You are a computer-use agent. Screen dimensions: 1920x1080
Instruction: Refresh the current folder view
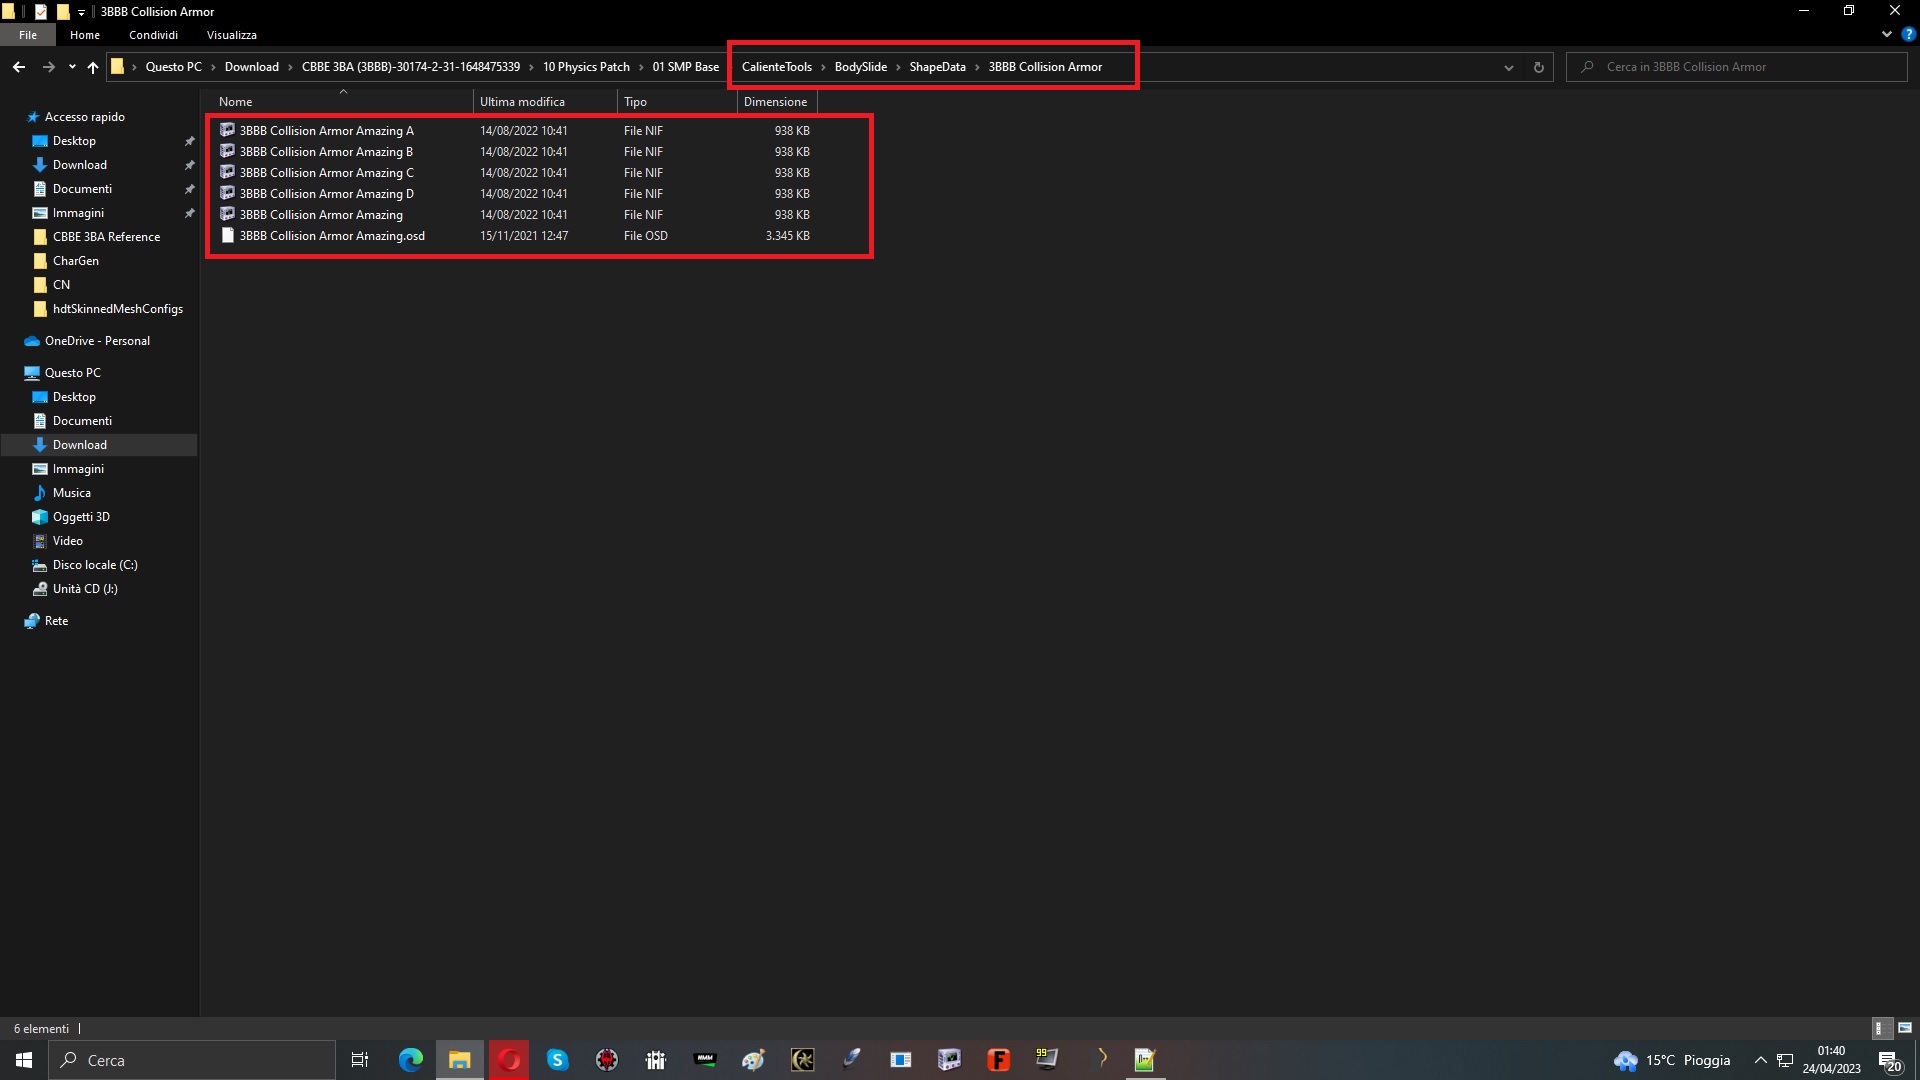coord(1538,67)
